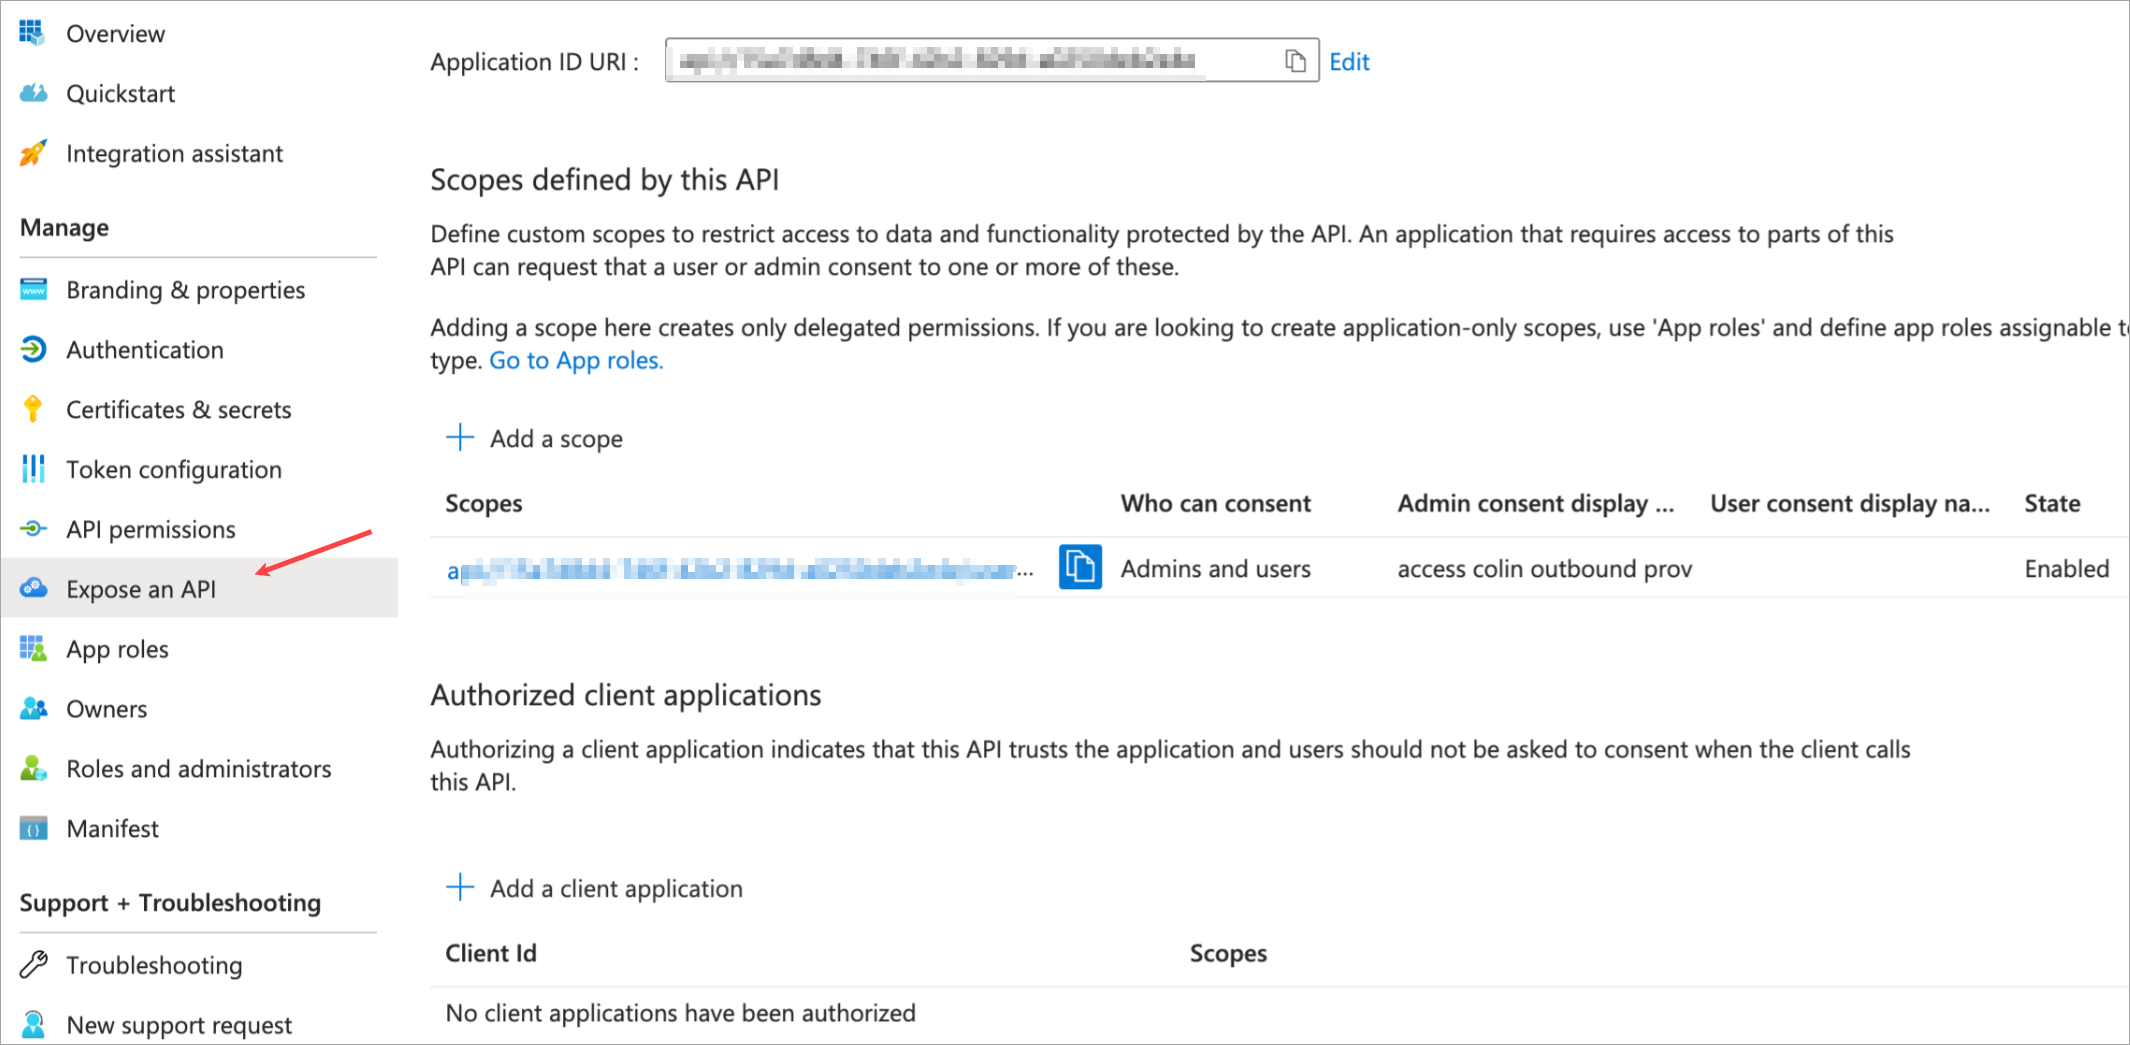
Task: Click the Edit link next to Application ID URI
Action: [1349, 61]
